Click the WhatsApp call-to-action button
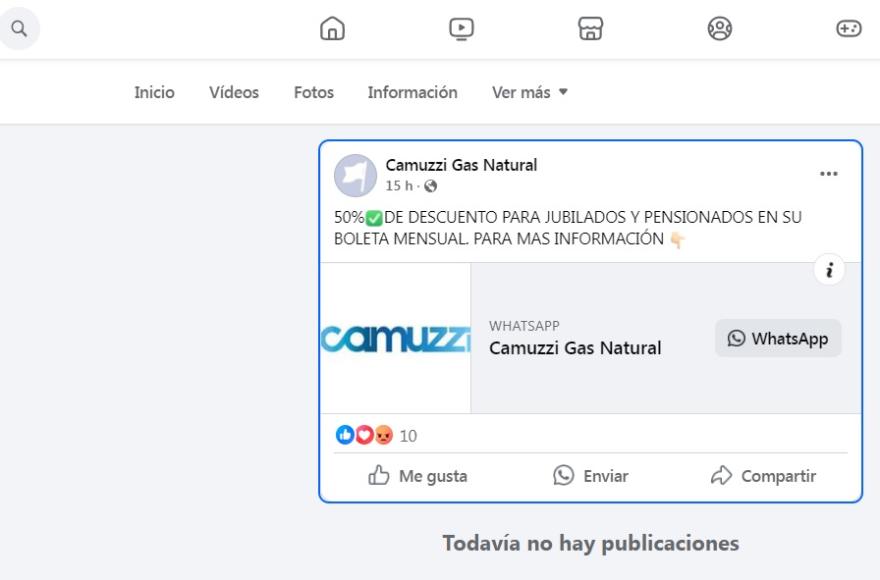This screenshot has height=580, width=880. pyautogui.click(x=778, y=339)
